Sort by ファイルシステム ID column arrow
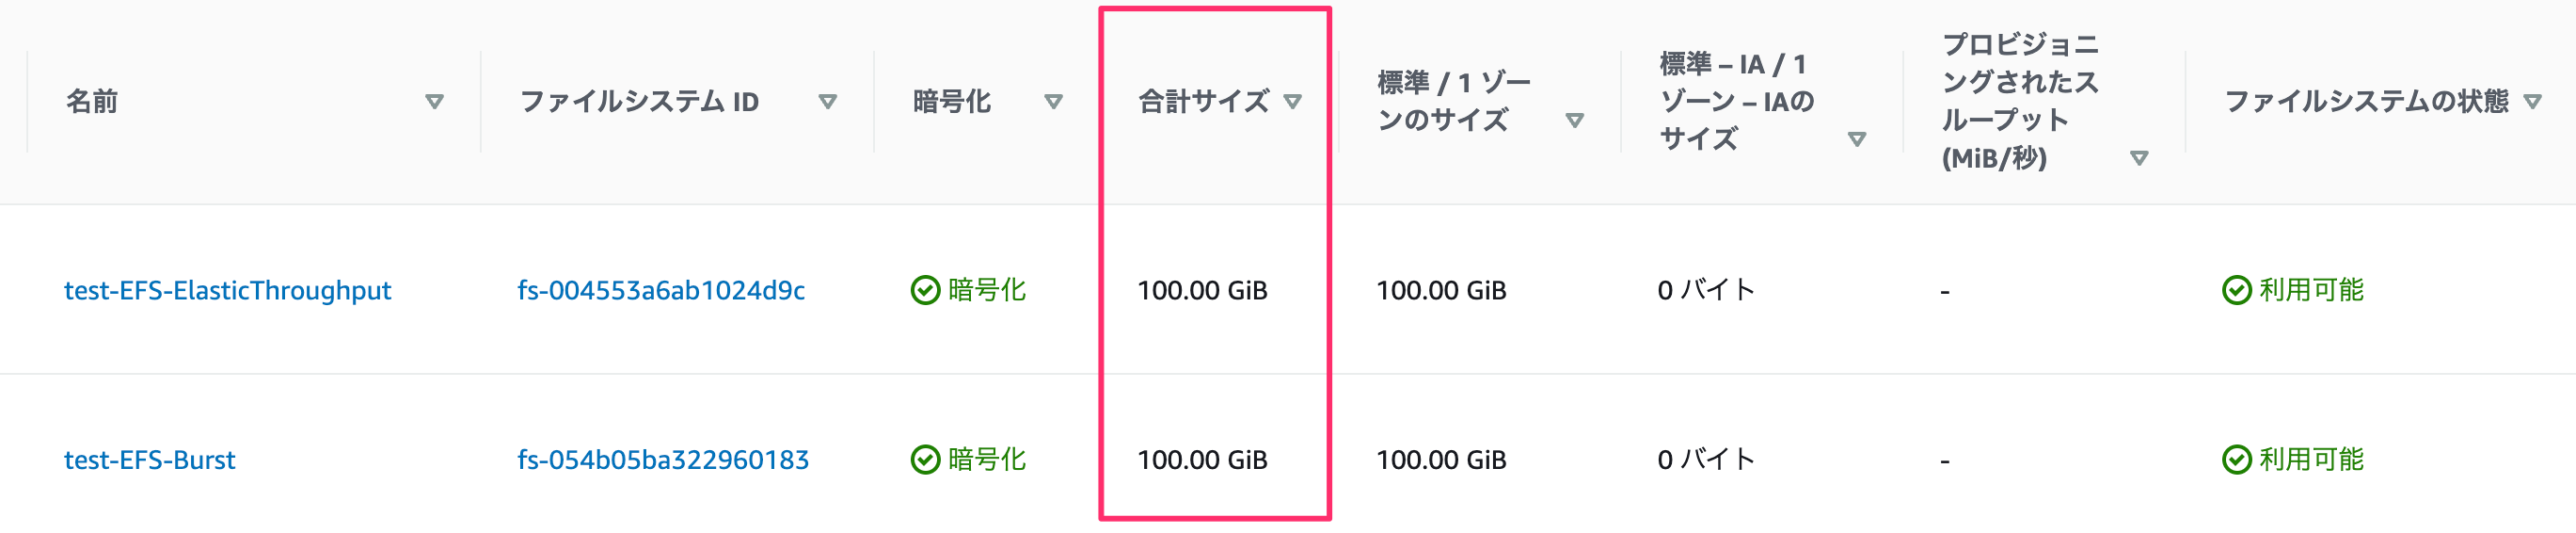 [827, 102]
